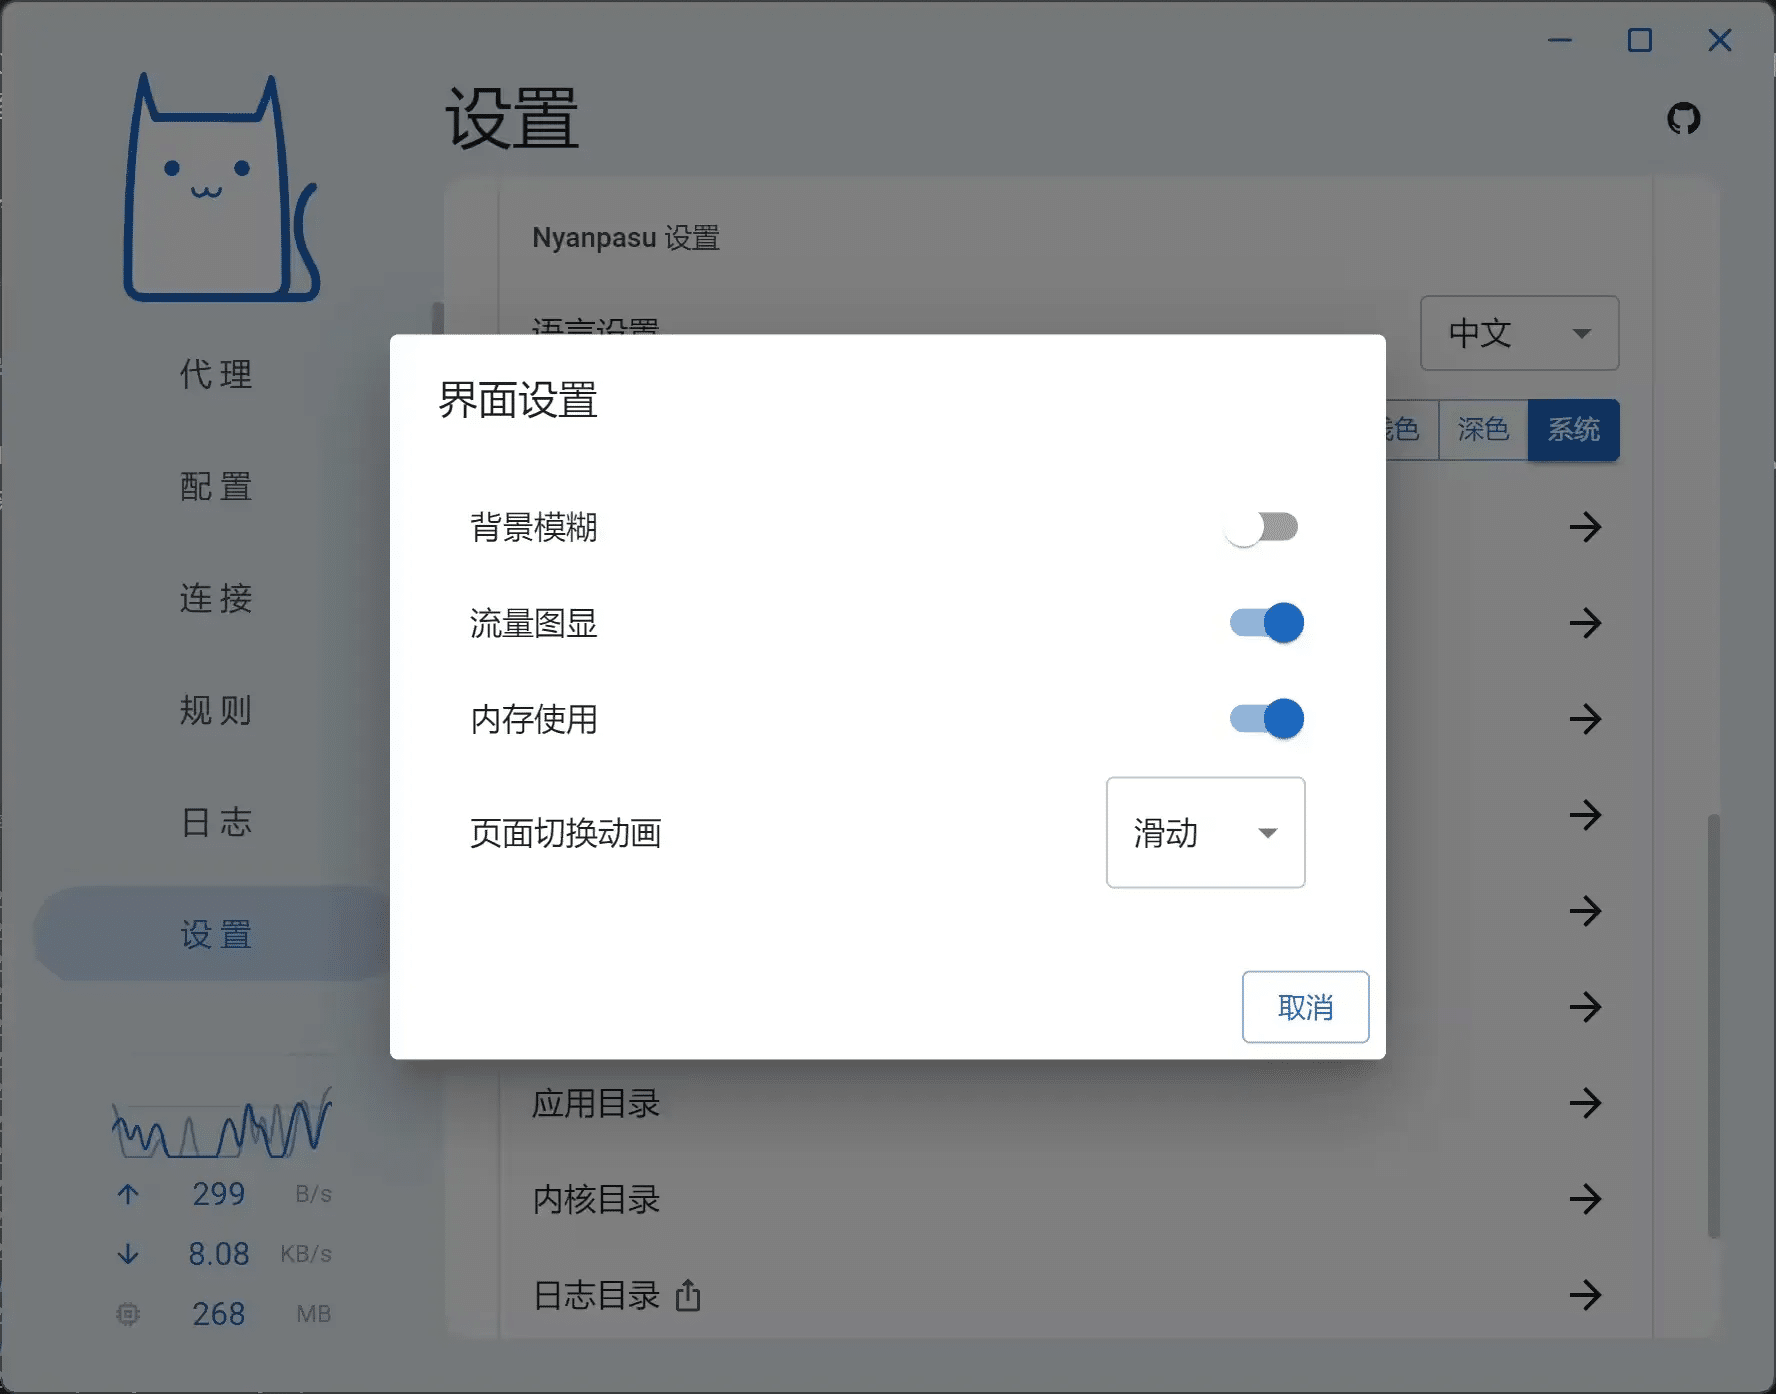Open the GitHub repository icon
1776x1394 pixels.
click(x=1683, y=119)
